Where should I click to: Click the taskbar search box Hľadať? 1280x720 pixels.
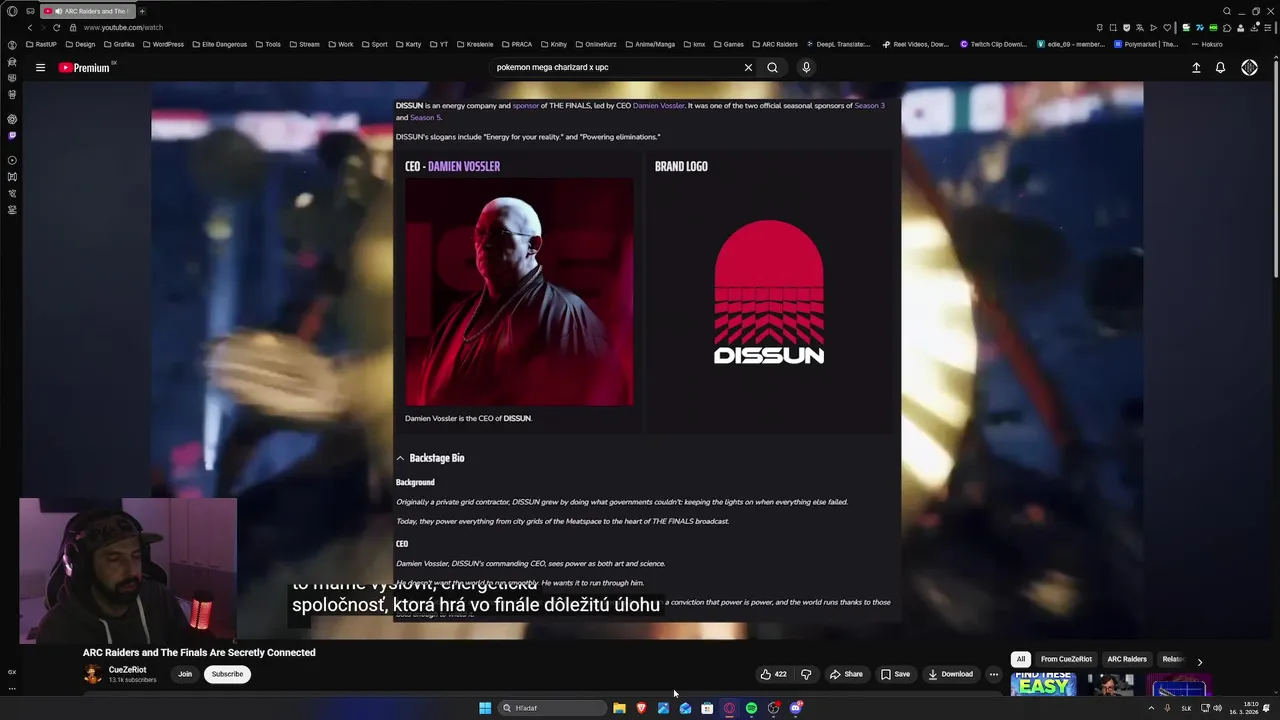point(553,708)
